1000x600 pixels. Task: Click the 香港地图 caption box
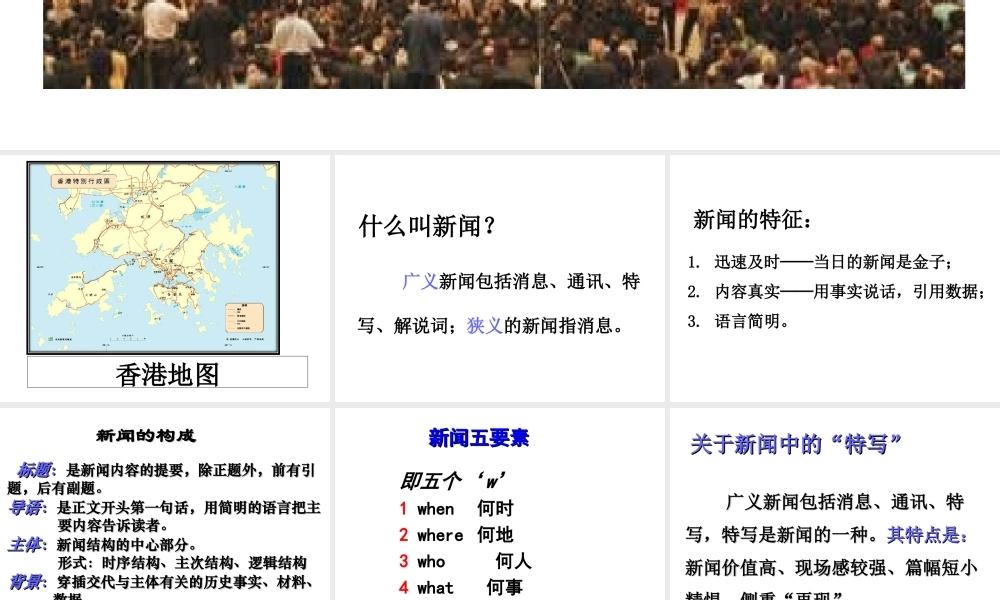pyautogui.click(x=167, y=372)
